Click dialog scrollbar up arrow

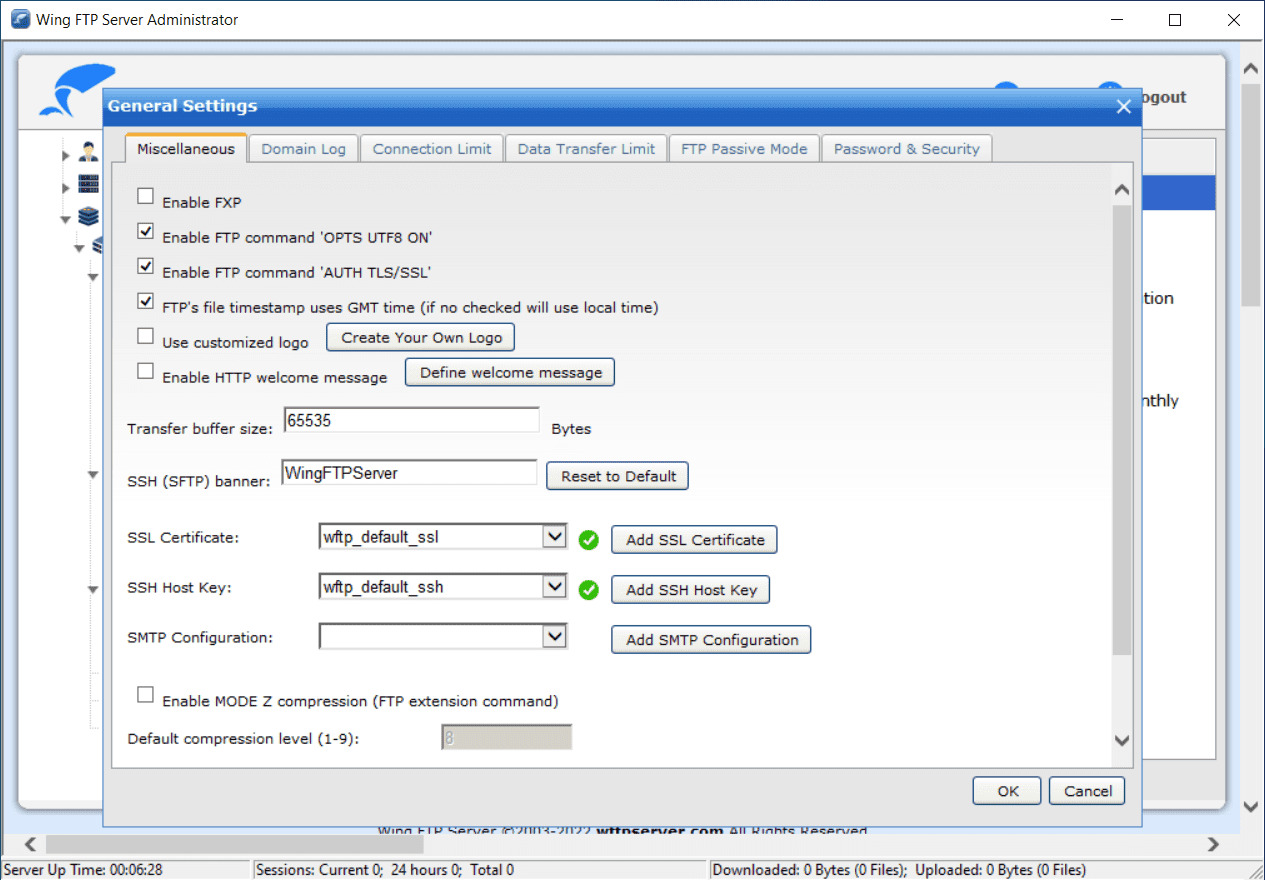point(1122,189)
